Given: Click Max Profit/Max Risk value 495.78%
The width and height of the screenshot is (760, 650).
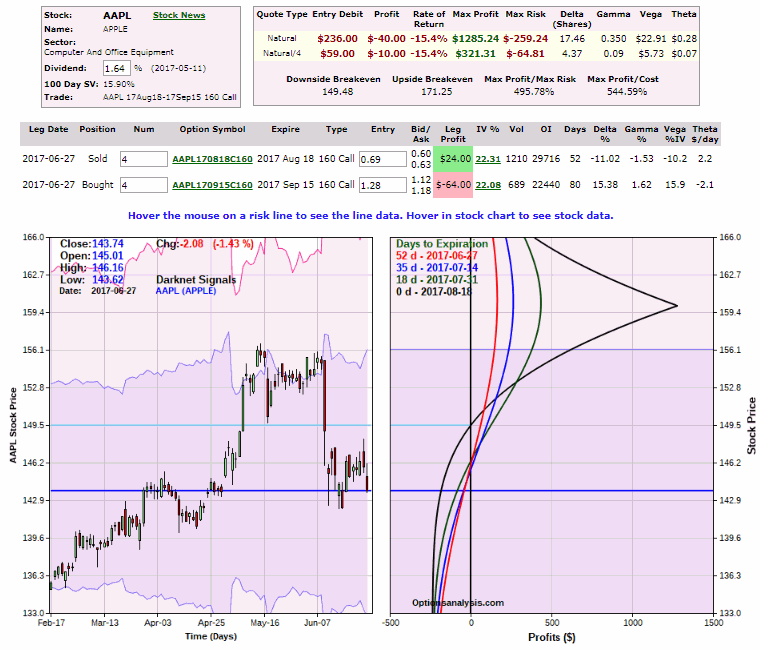Looking at the screenshot, I should coord(534,92).
